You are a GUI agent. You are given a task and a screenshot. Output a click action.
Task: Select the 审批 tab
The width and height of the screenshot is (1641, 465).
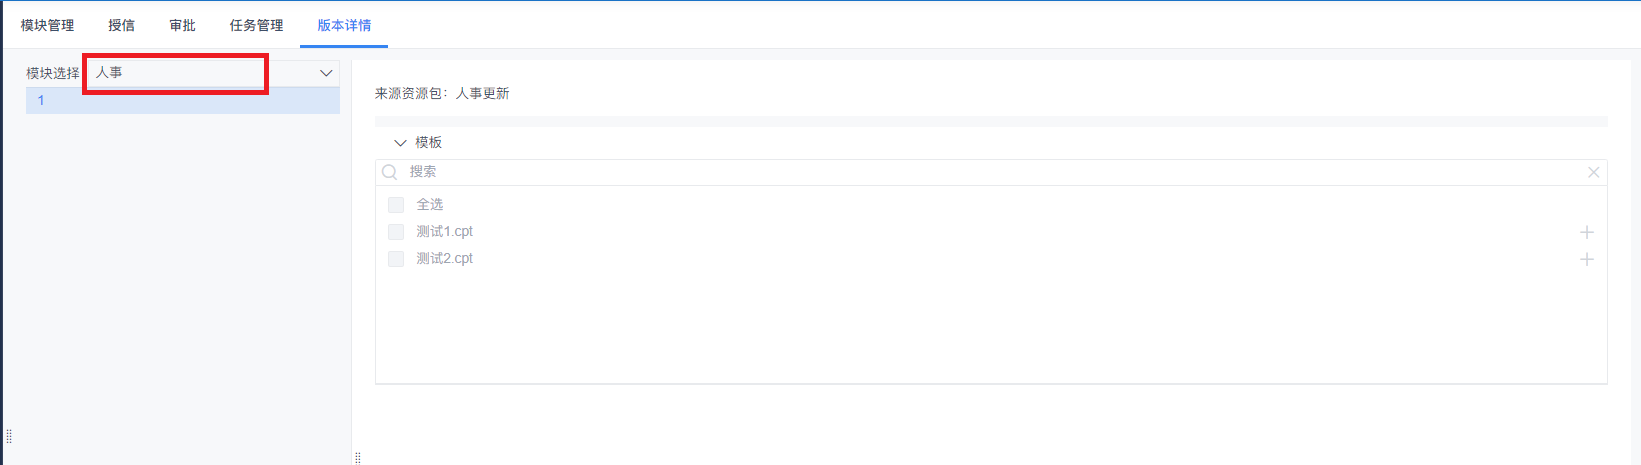(x=182, y=25)
